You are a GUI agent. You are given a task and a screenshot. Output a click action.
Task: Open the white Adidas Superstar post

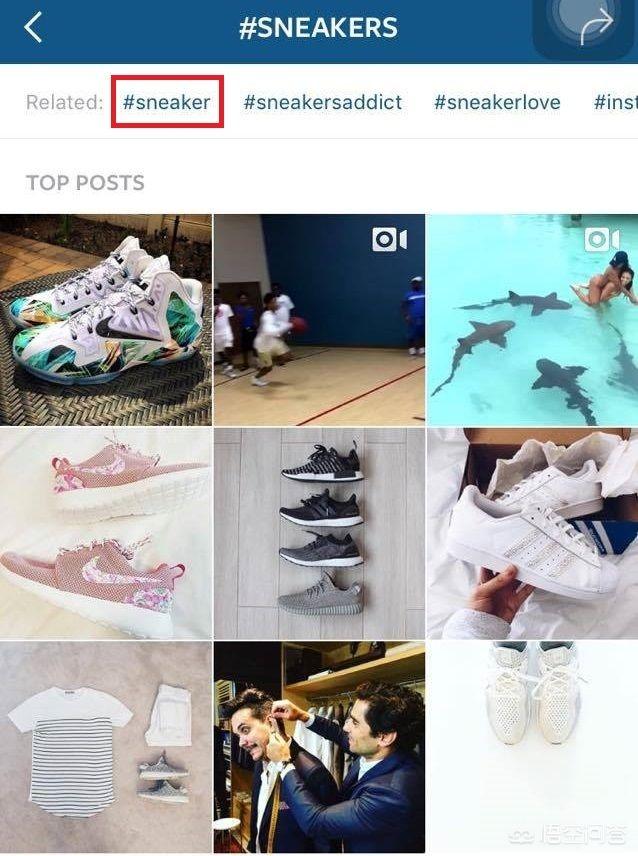point(532,533)
